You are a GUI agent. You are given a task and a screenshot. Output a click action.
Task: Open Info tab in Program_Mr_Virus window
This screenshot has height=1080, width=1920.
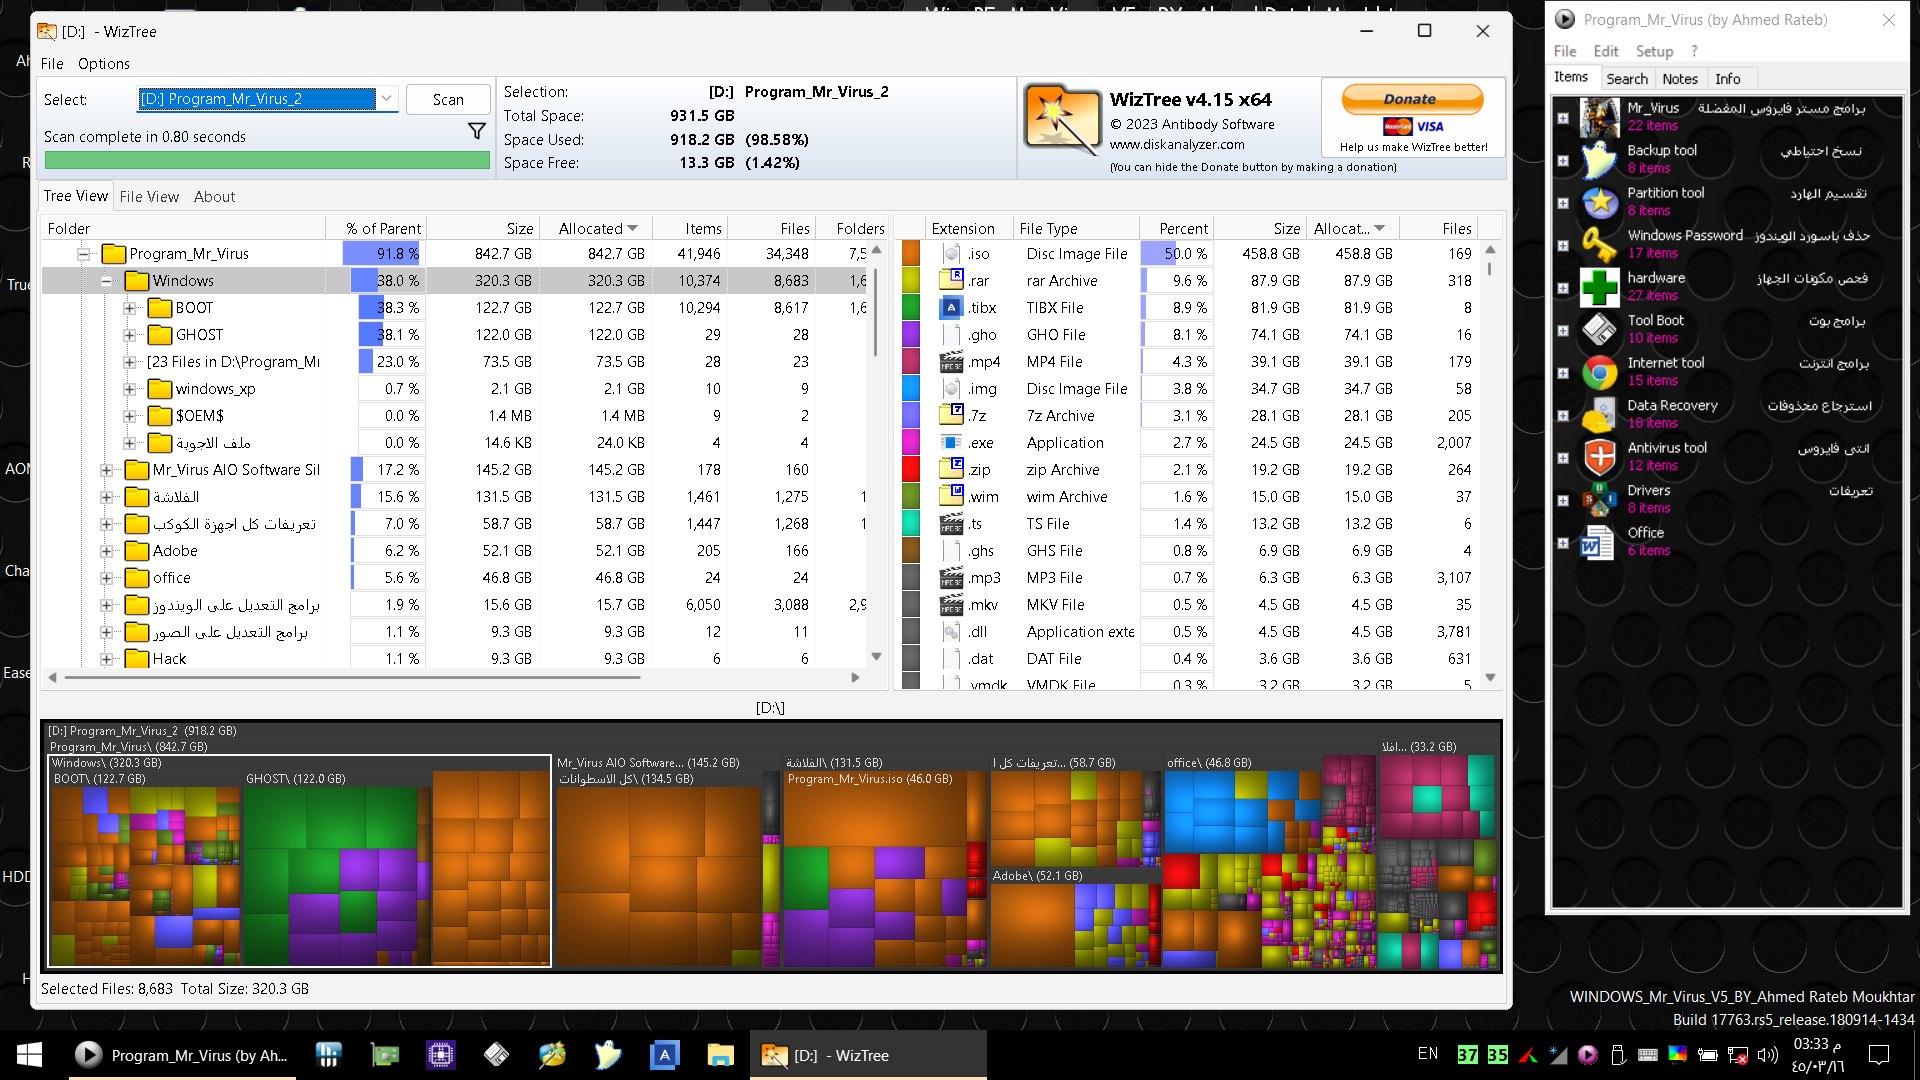pos(1728,79)
